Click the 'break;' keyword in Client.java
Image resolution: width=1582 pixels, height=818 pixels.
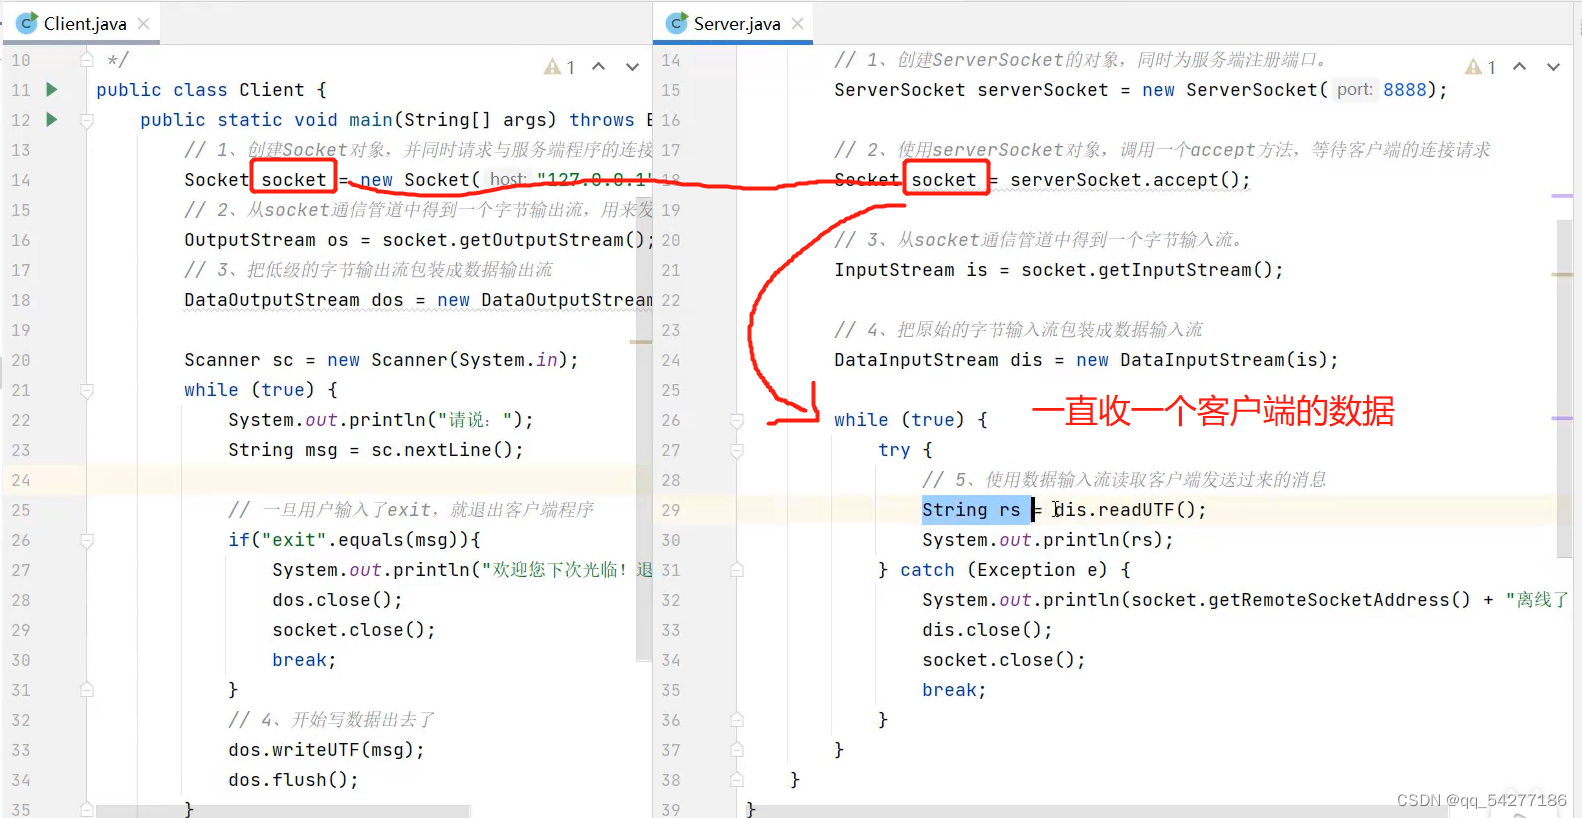pos(304,660)
